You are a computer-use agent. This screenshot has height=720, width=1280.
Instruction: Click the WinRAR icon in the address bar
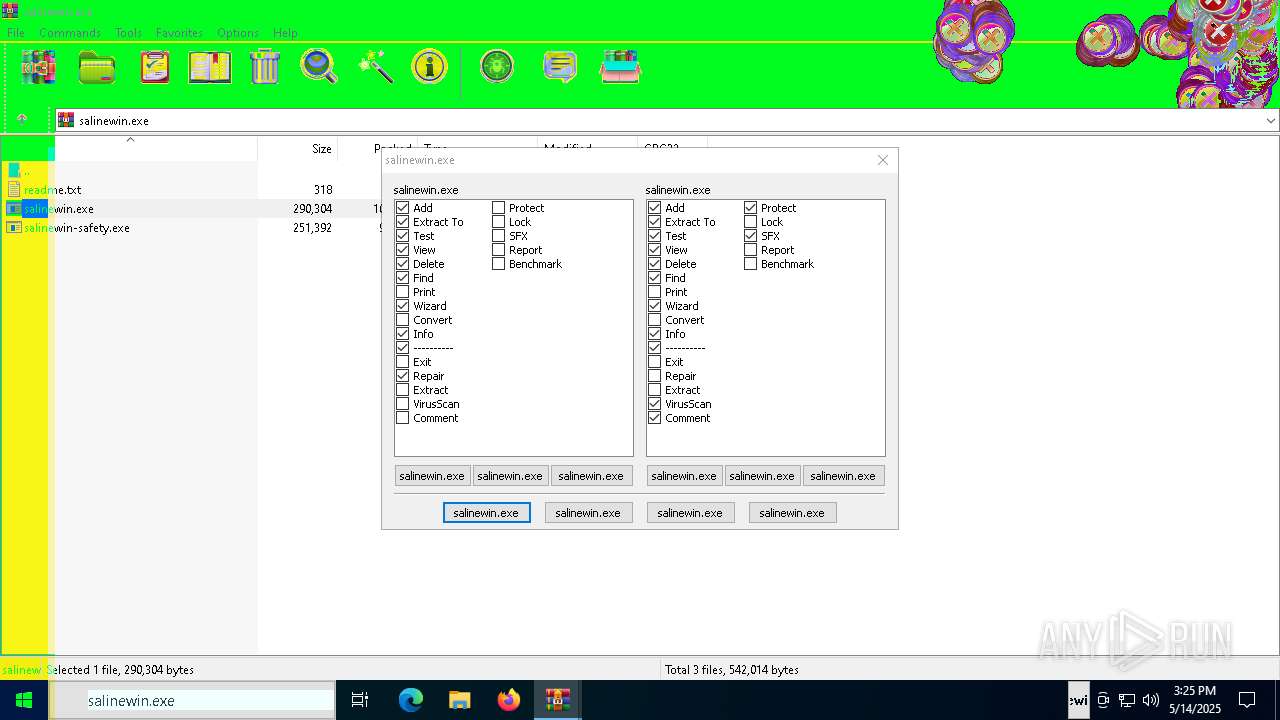point(66,120)
